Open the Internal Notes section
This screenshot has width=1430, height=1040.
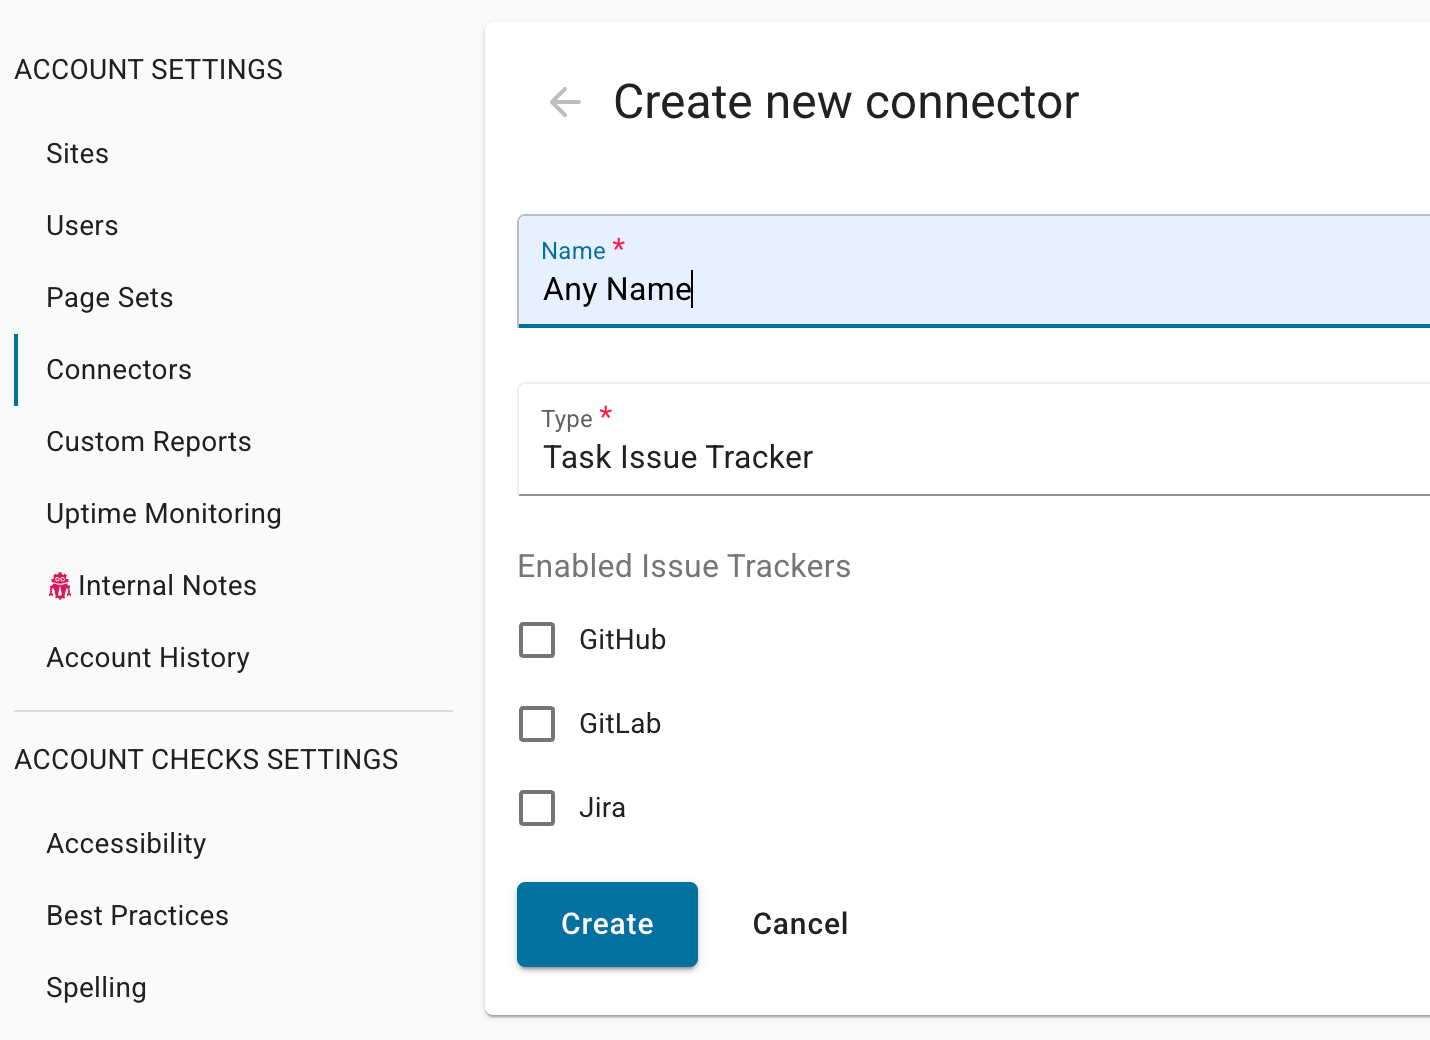pos(167,585)
